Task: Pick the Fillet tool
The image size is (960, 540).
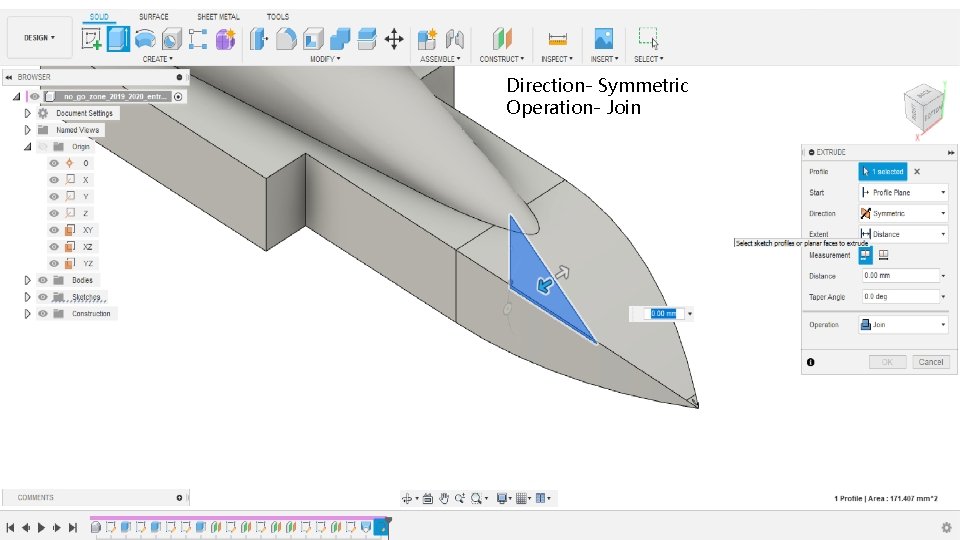Action: point(286,39)
